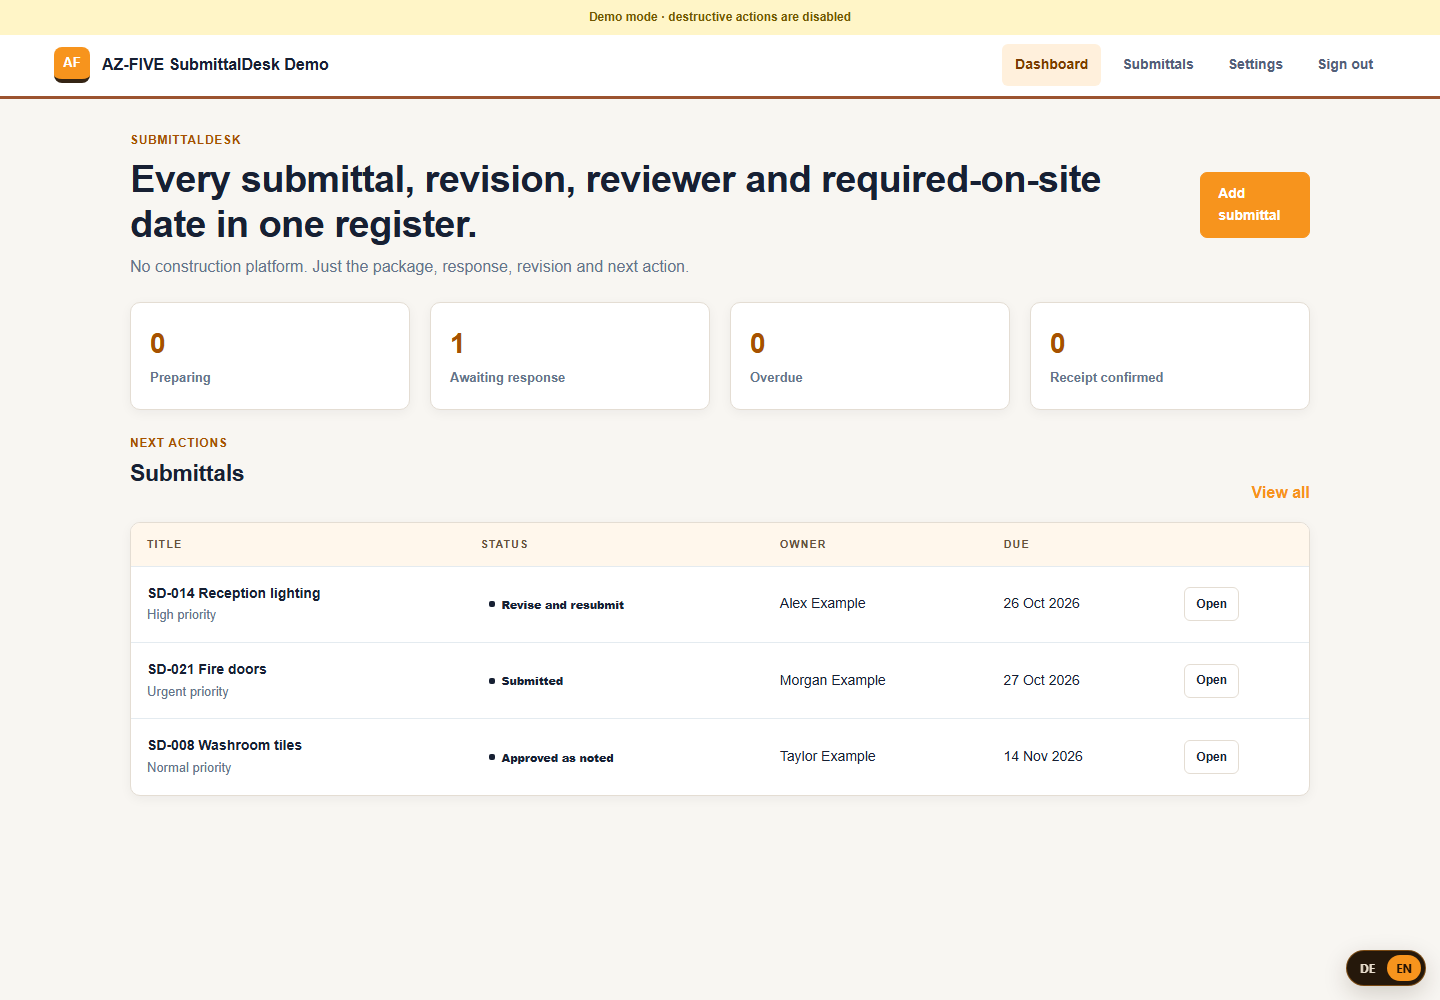Select the Awaiting response count card

(x=570, y=356)
